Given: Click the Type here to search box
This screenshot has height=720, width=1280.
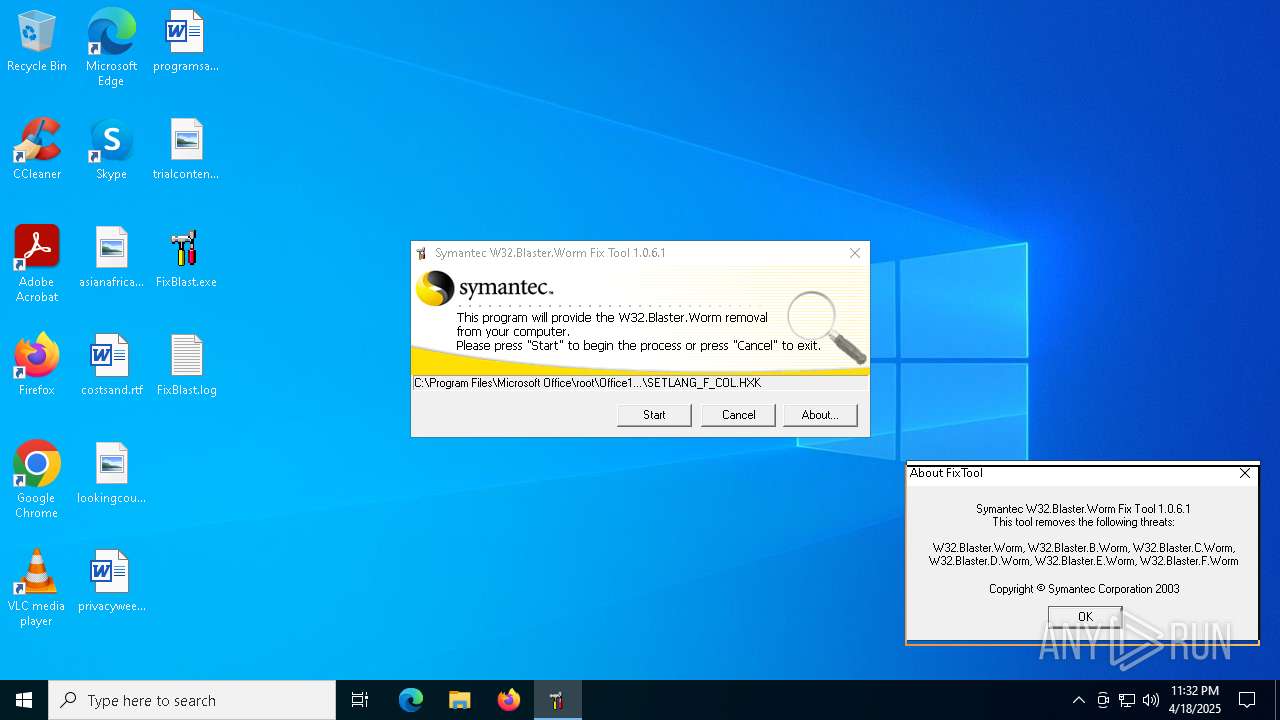Looking at the screenshot, I should (x=192, y=700).
